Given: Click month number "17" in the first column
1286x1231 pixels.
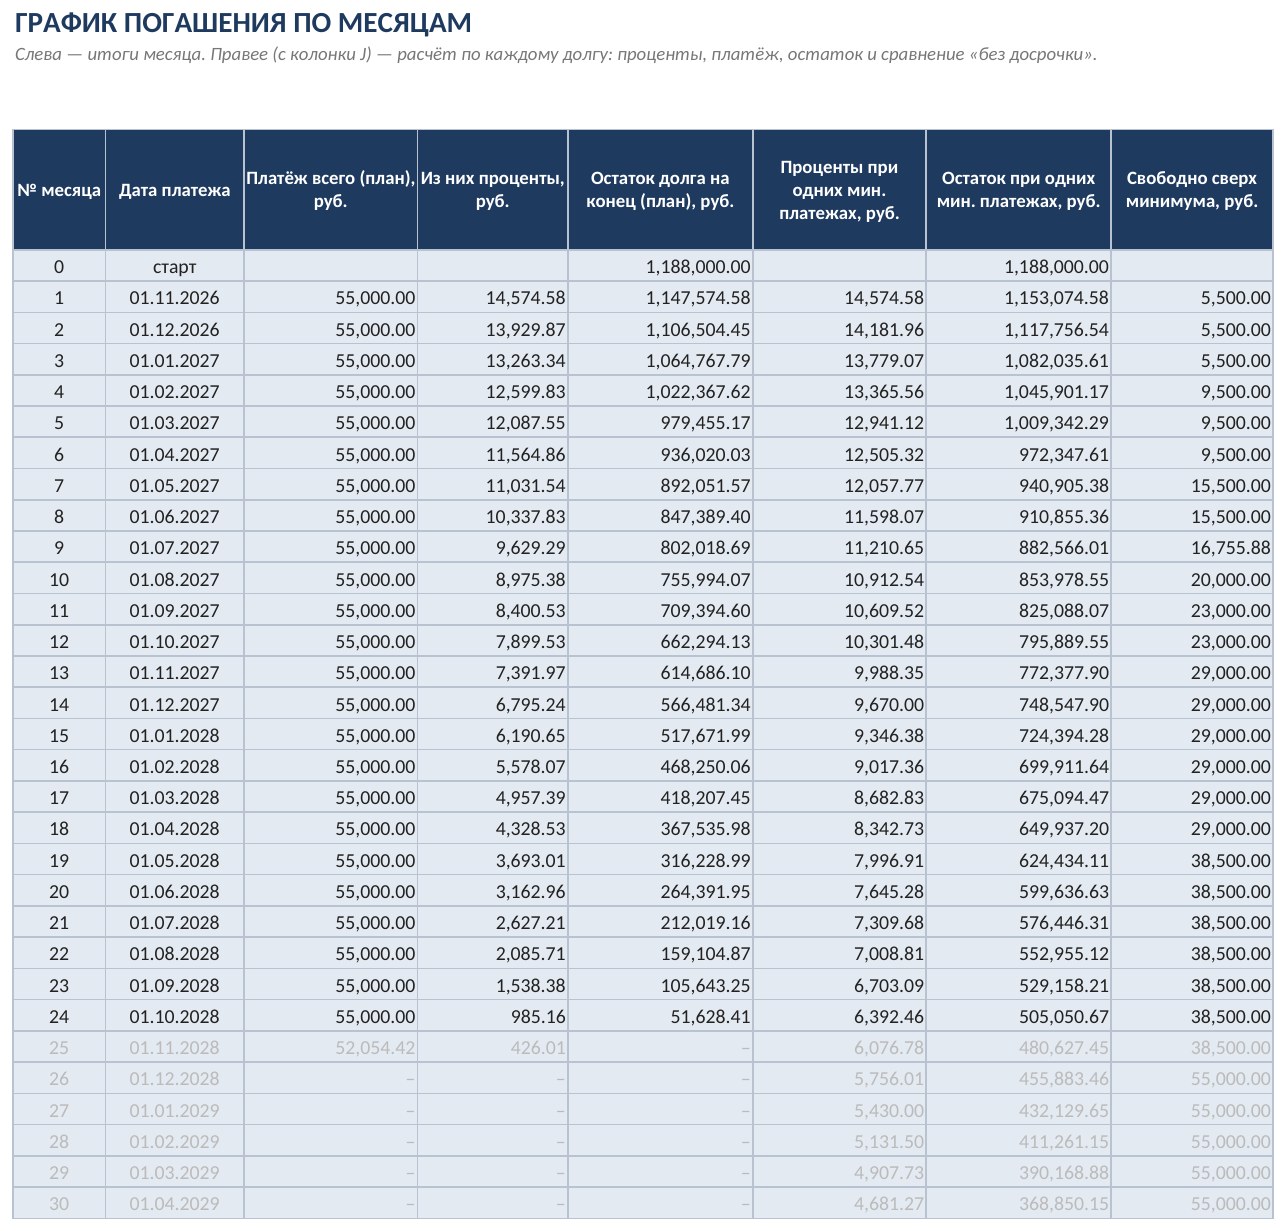Looking at the screenshot, I should [59, 798].
